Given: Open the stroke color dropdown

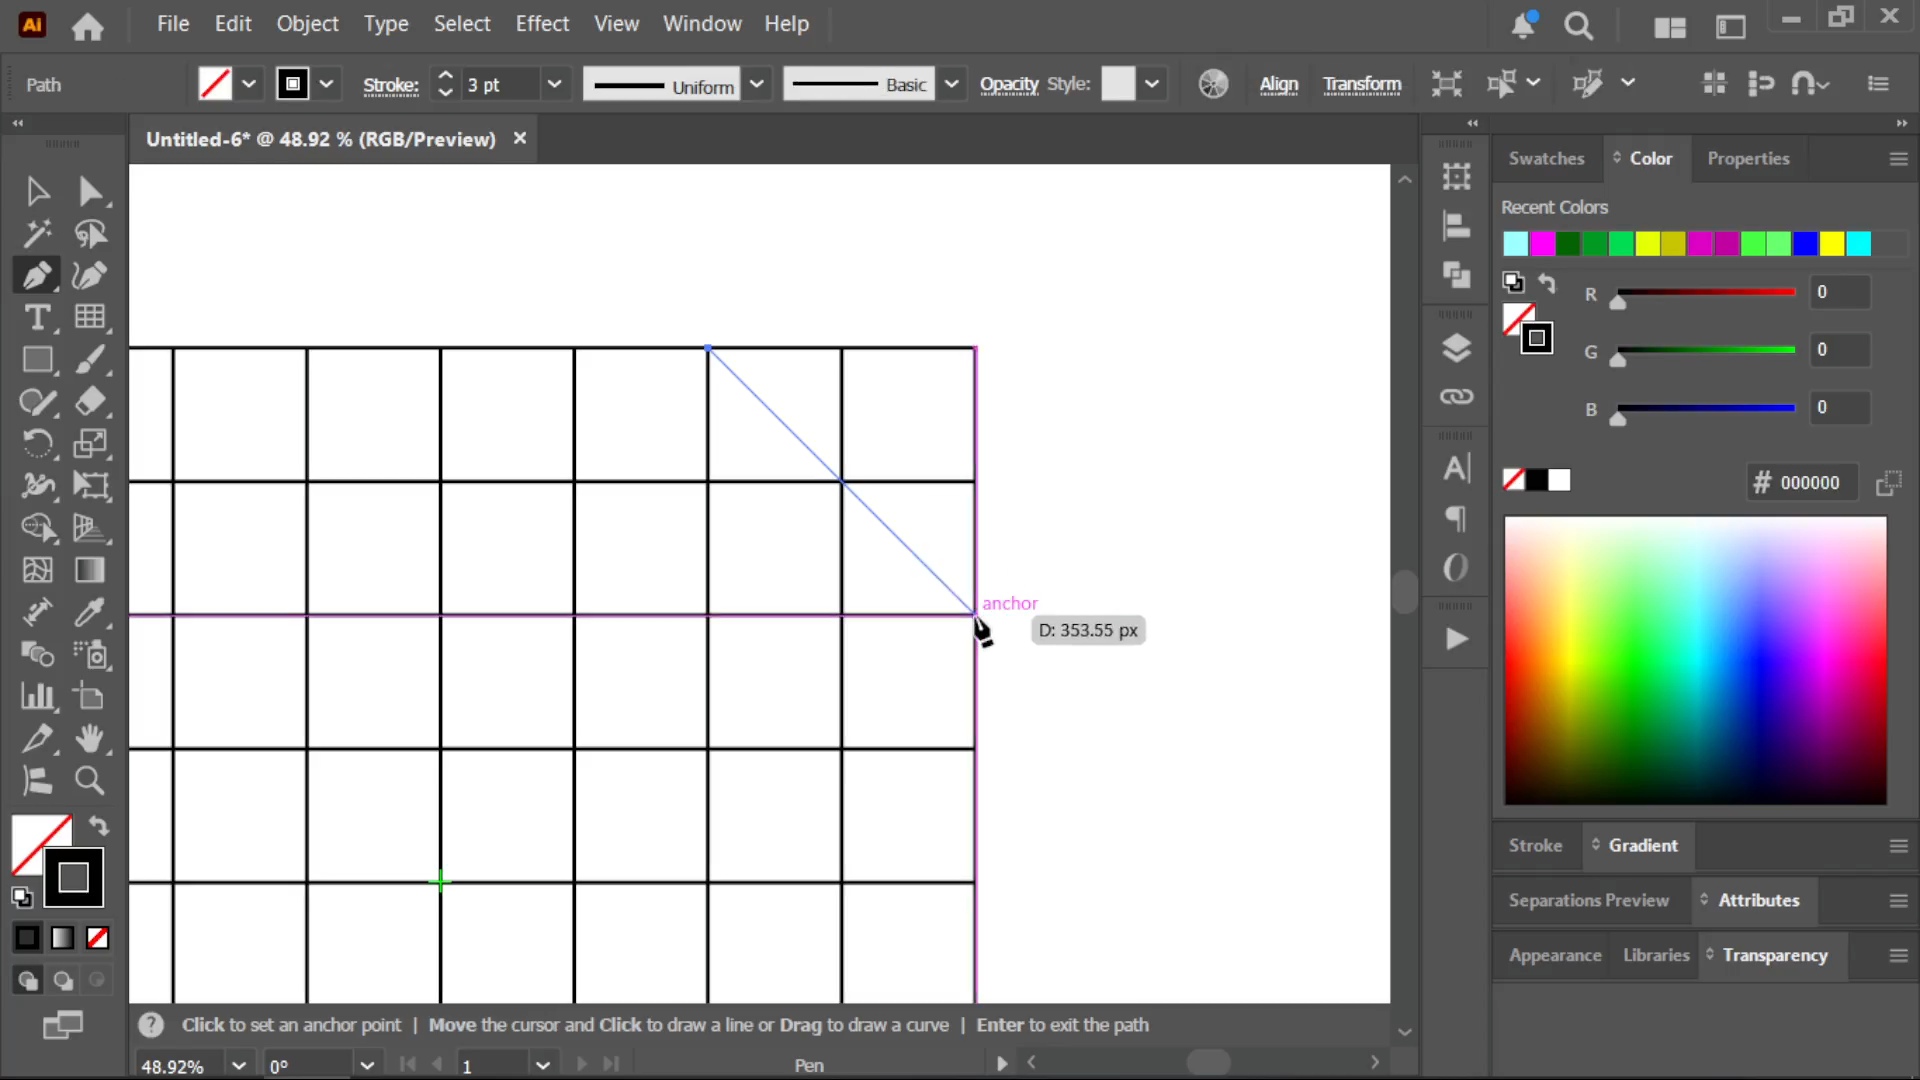Looking at the screenshot, I should click(326, 84).
